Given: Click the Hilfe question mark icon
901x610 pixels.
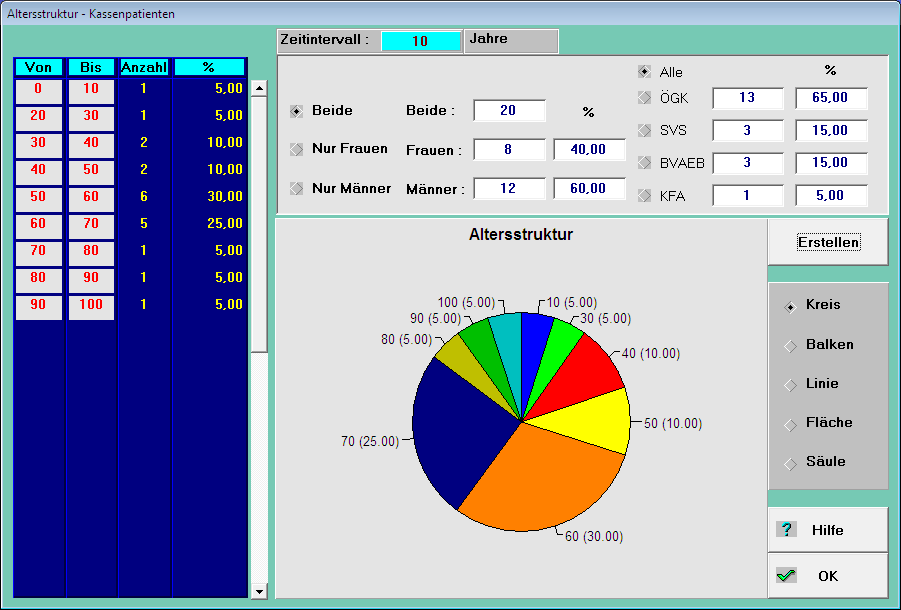Looking at the screenshot, I should [787, 530].
